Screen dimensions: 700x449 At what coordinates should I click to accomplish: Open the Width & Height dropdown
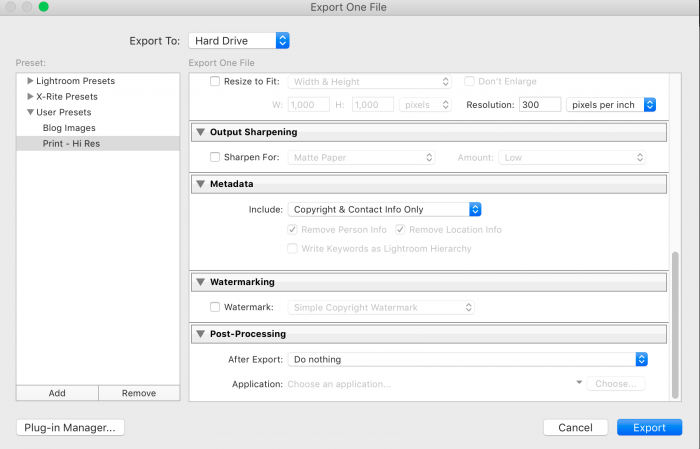point(370,82)
